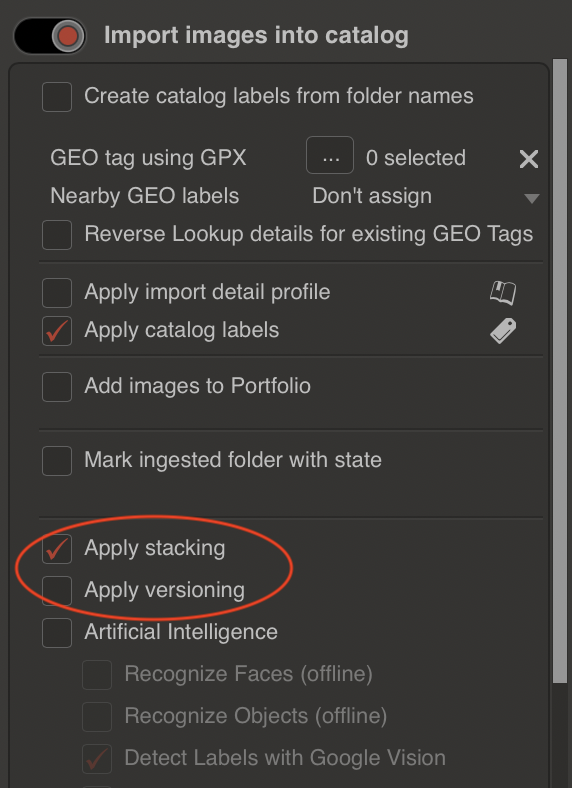
Task: Check Reverse Lookup details for existing GEO Tags
Action: [57, 234]
